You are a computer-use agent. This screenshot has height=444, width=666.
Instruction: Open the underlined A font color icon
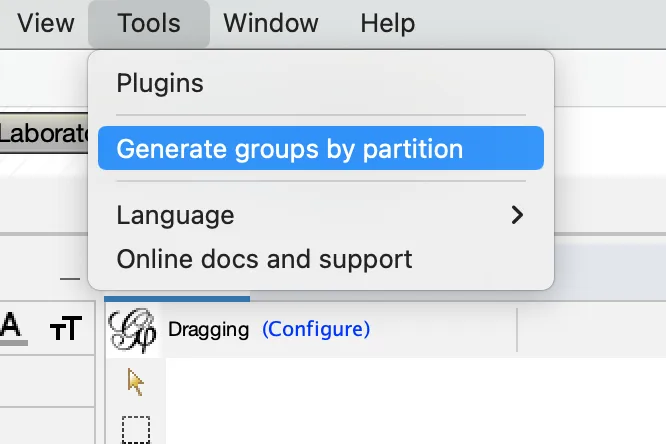coord(11,328)
